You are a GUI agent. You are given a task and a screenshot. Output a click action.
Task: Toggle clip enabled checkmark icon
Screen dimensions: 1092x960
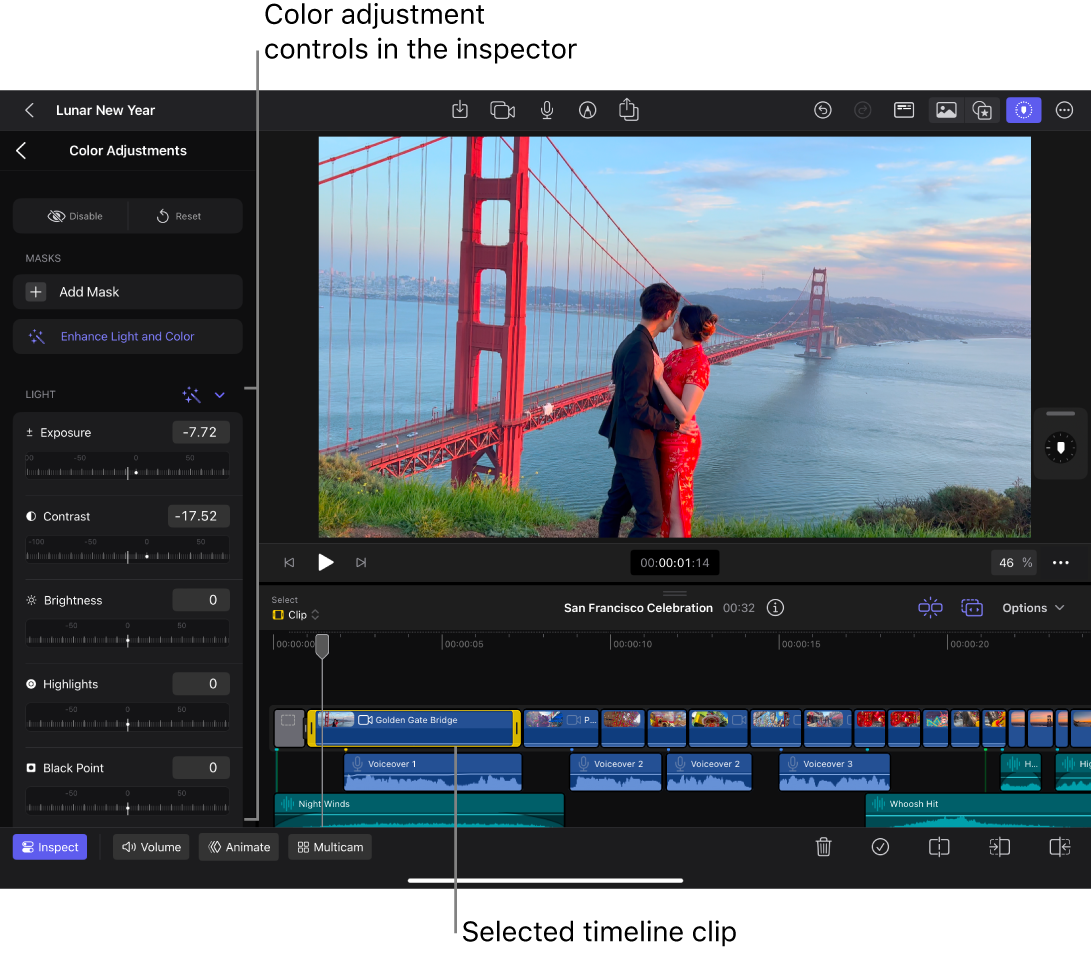[880, 847]
